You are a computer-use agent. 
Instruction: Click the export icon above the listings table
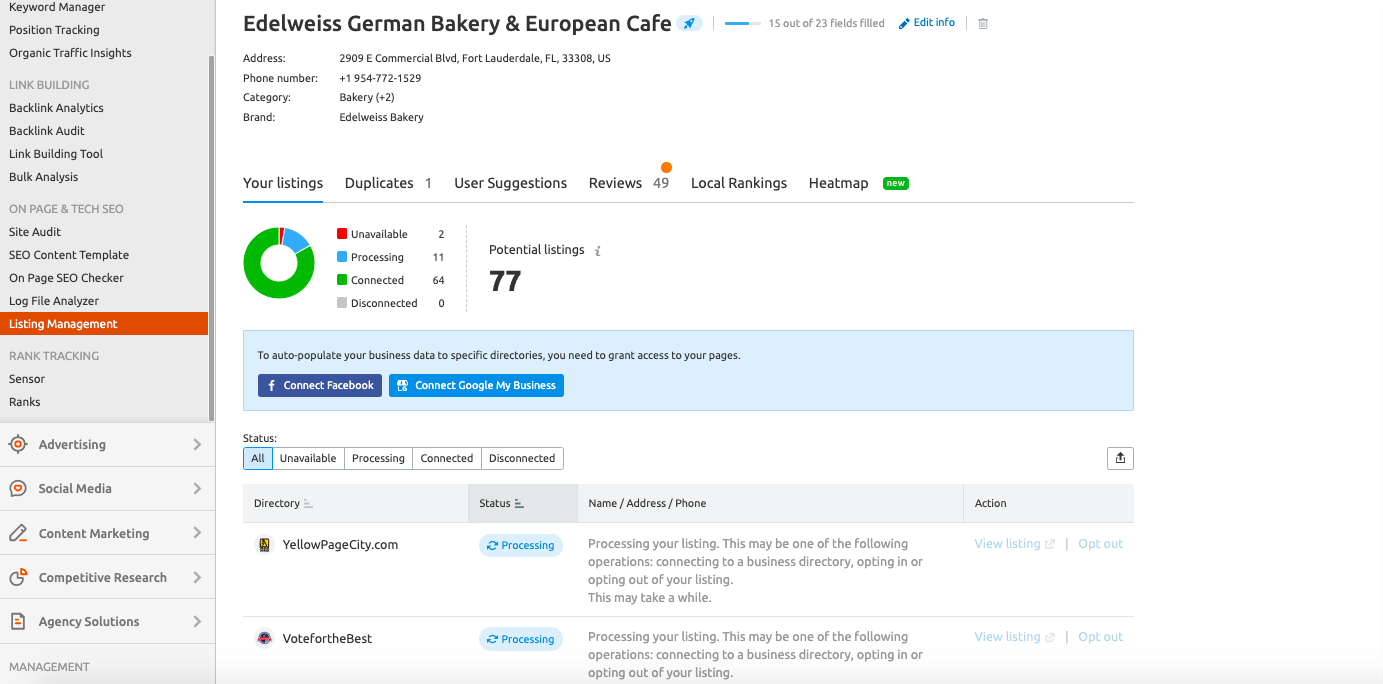click(x=1120, y=458)
